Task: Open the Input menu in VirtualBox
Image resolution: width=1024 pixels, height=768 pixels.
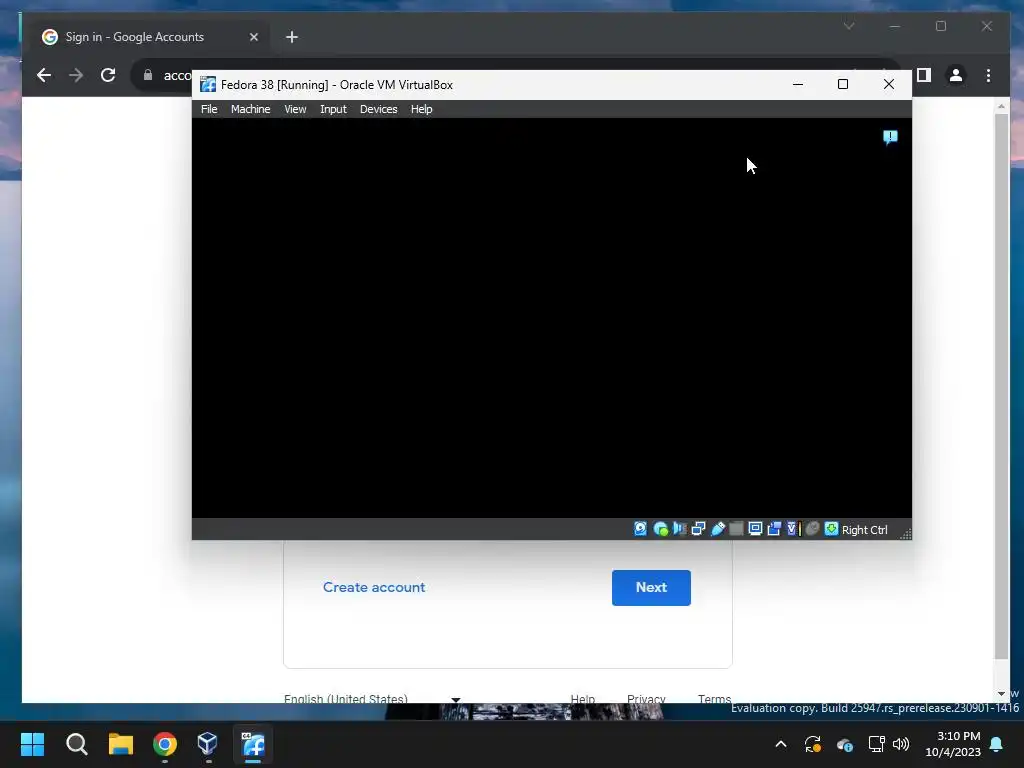Action: [333, 109]
